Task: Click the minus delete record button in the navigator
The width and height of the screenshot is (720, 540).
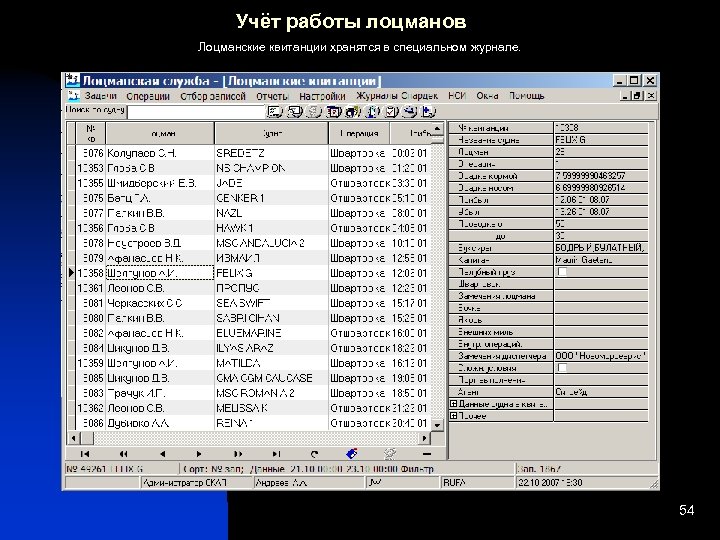Action: click(x=427, y=454)
